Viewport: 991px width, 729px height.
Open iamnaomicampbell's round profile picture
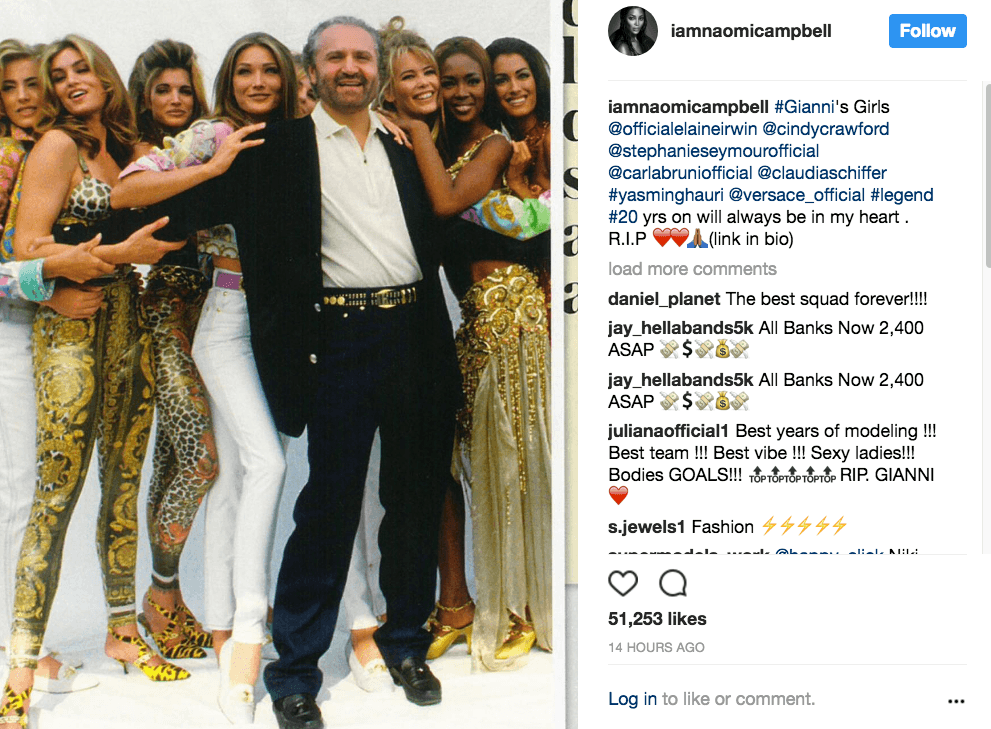[633, 31]
